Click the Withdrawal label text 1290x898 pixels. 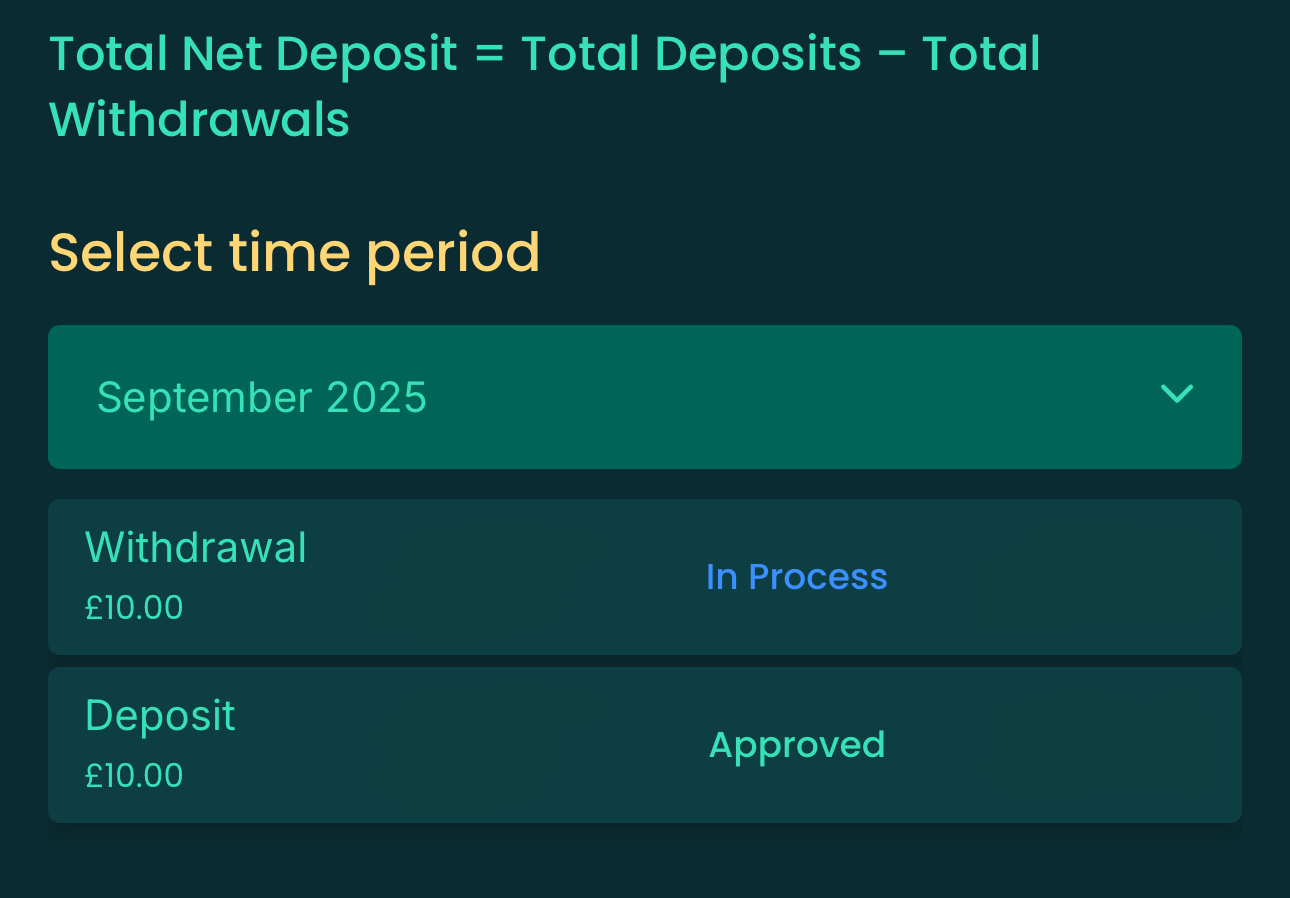[x=196, y=547]
